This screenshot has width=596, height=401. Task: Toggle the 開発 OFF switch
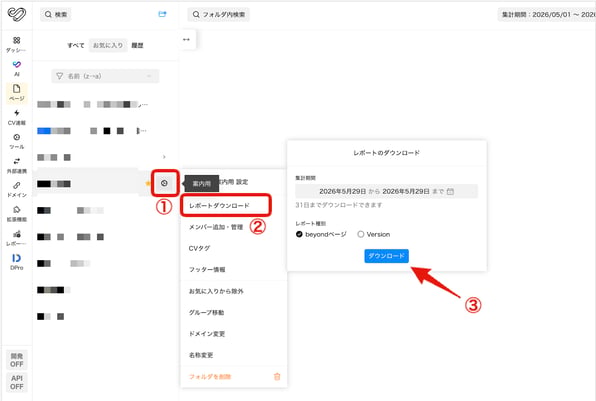tap(16, 360)
